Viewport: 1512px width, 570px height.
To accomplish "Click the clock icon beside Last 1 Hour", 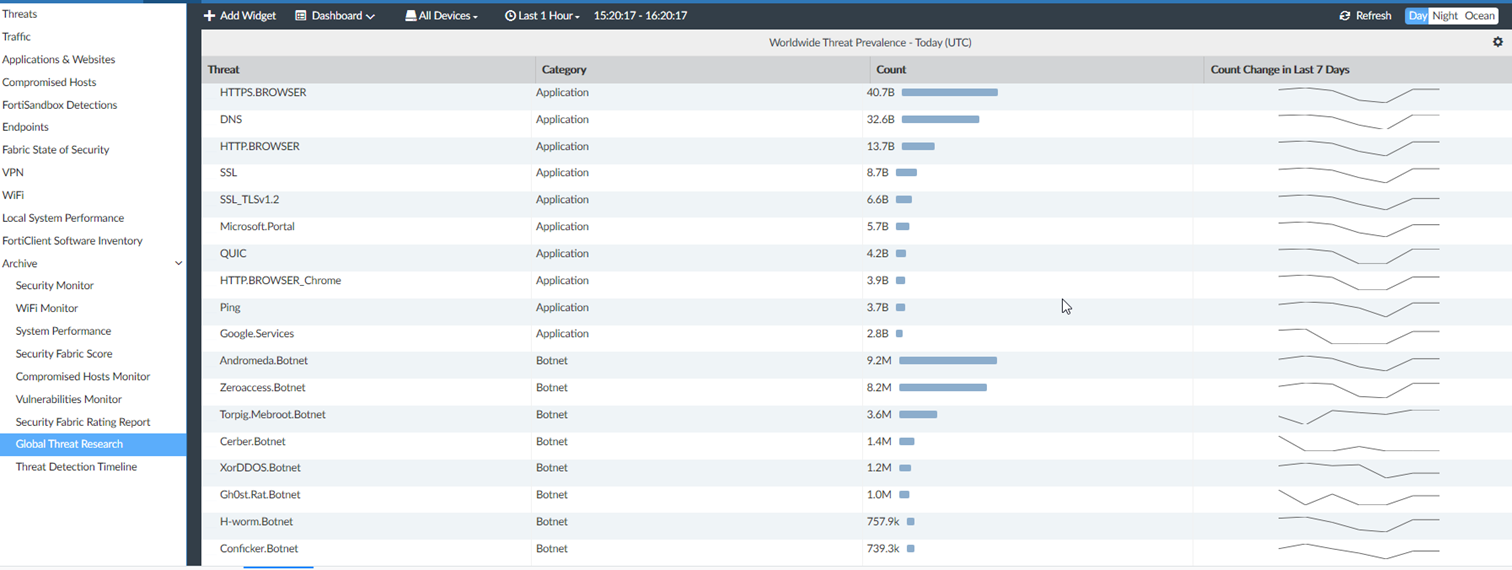I will point(510,16).
